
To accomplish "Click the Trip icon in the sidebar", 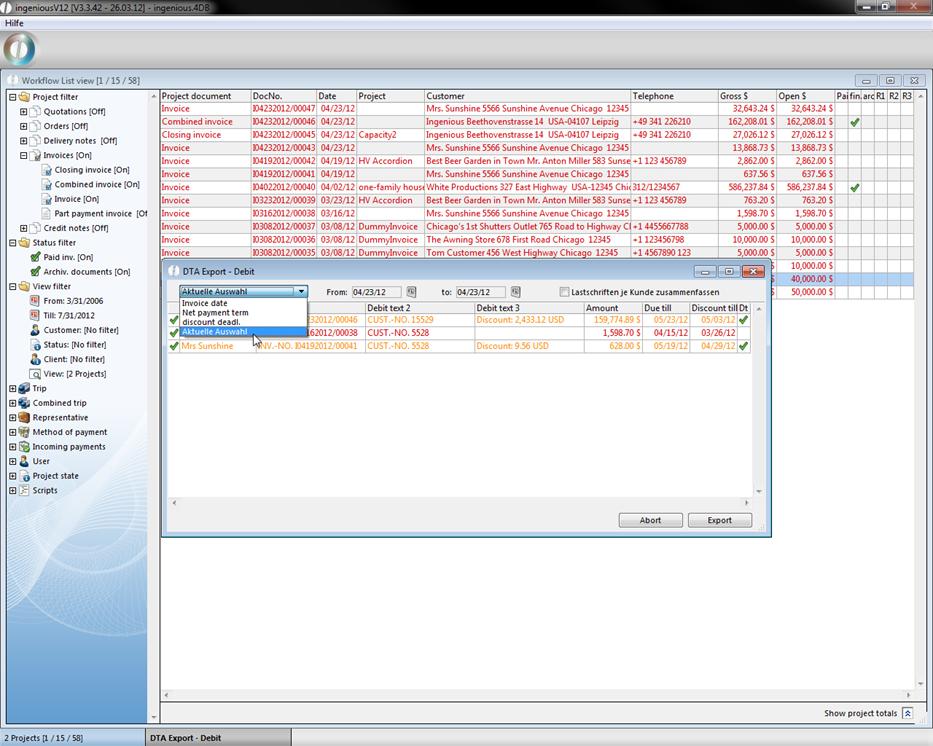I will (x=24, y=388).
